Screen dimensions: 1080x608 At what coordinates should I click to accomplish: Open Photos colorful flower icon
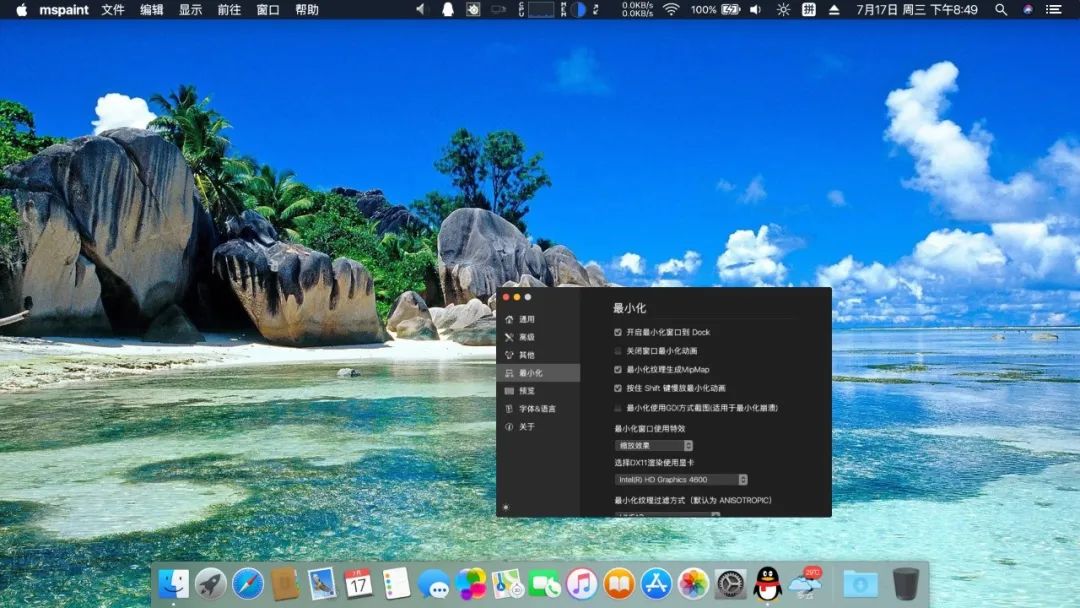694,585
